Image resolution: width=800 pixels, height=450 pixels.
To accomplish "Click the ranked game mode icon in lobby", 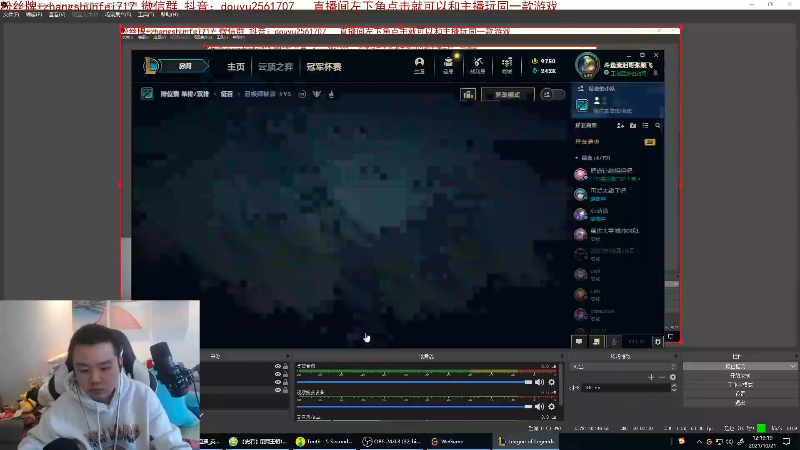I will [x=147, y=94].
